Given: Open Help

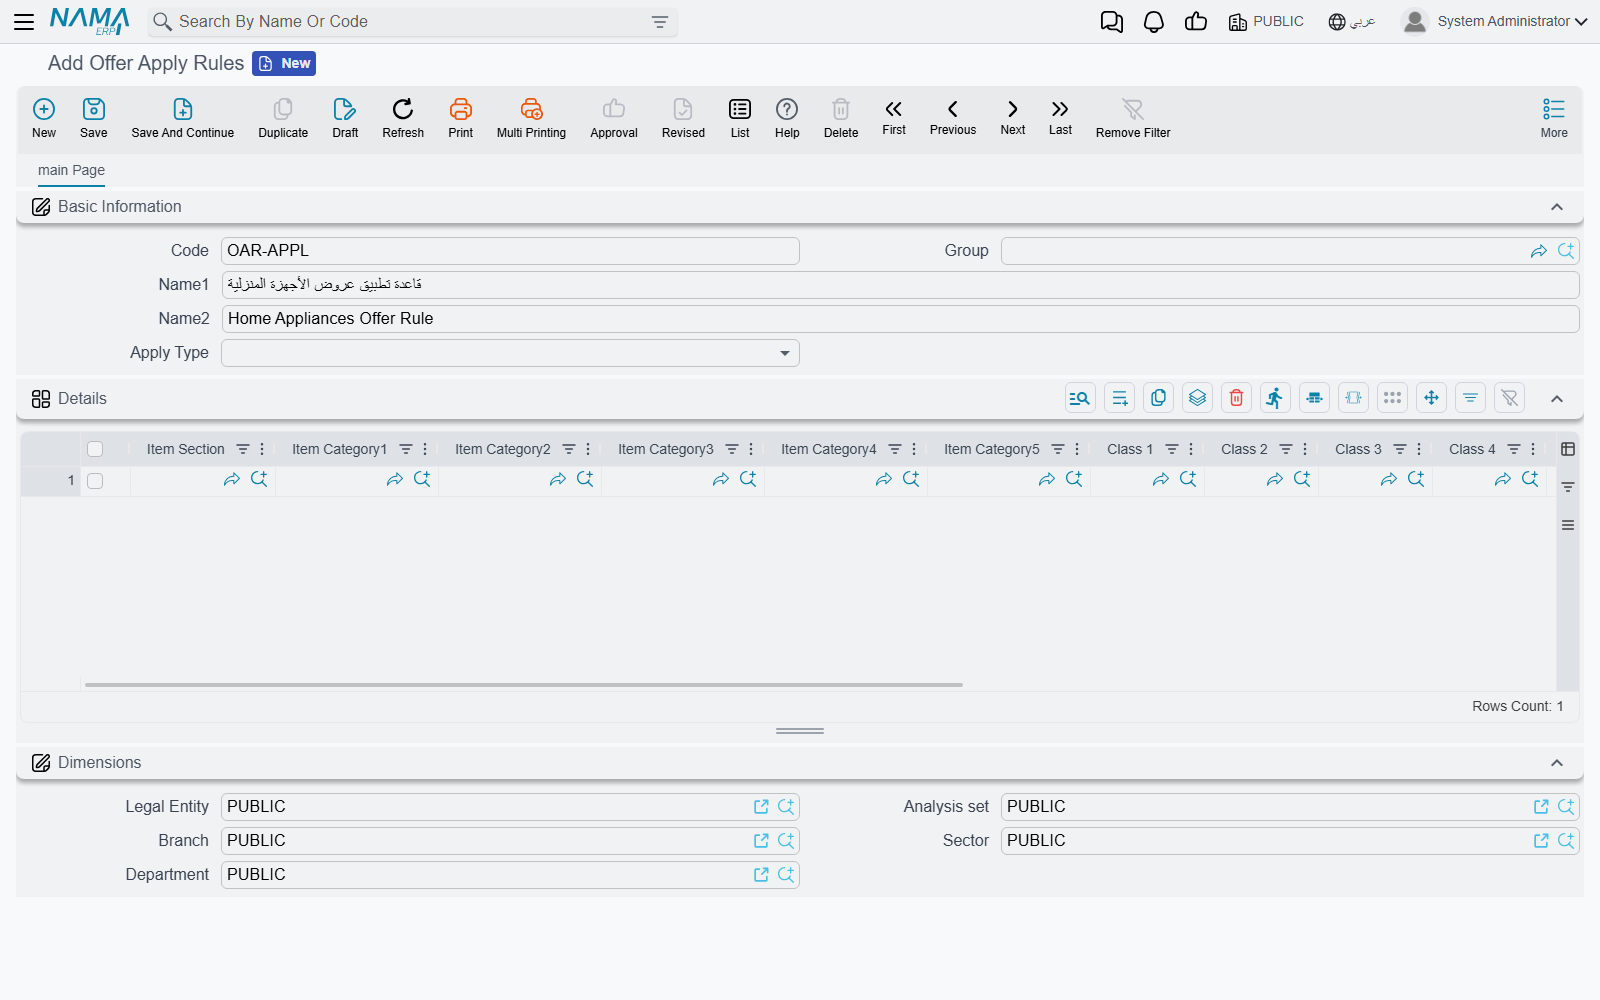Looking at the screenshot, I should click(x=787, y=118).
